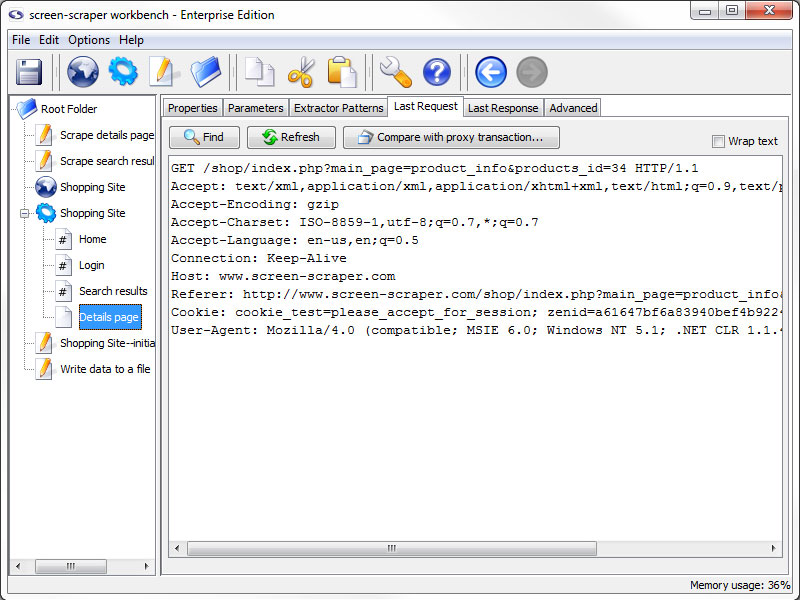Select the Home scrapeable file
Image resolution: width=800 pixels, height=600 pixels.
(92, 239)
